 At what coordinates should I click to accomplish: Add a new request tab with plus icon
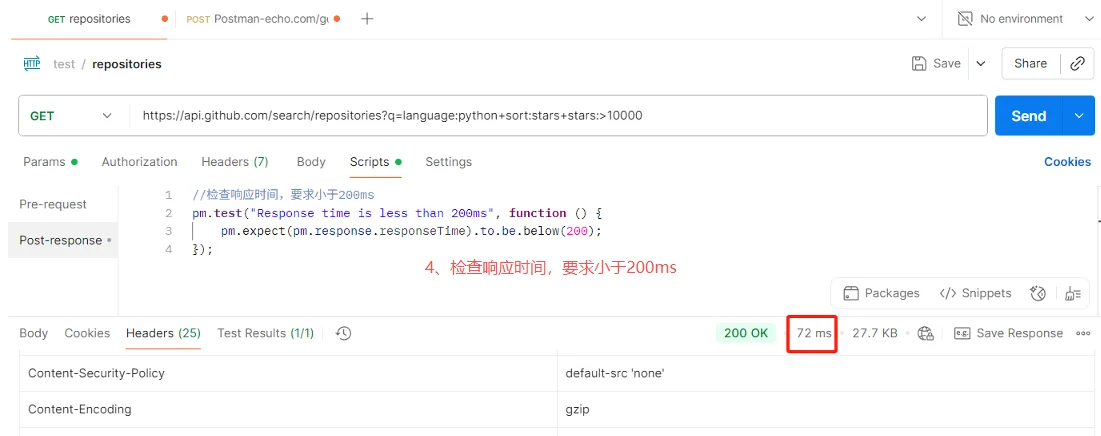point(367,19)
